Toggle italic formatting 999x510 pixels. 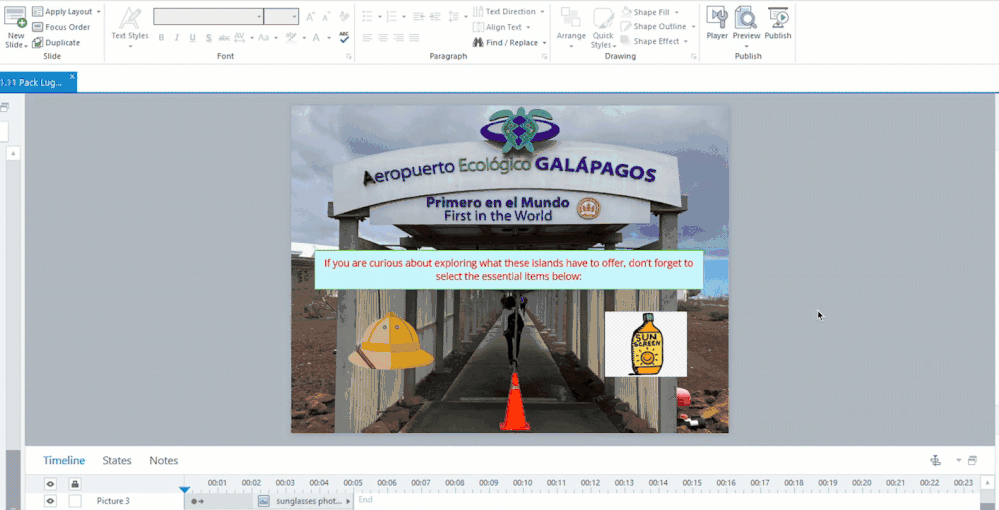pyautogui.click(x=176, y=38)
